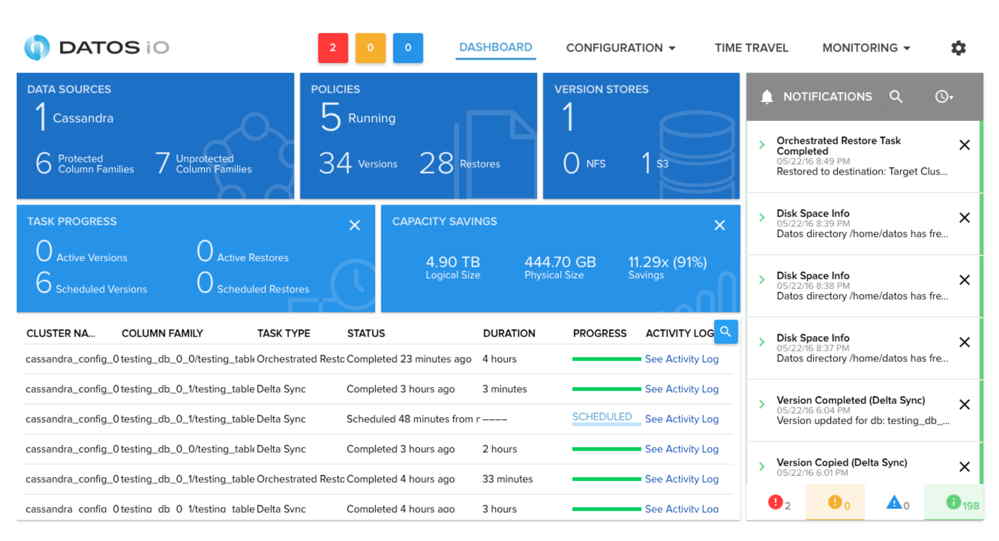Sort by Task Type column header
This screenshot has width=999, height=541.
(284, 333)
